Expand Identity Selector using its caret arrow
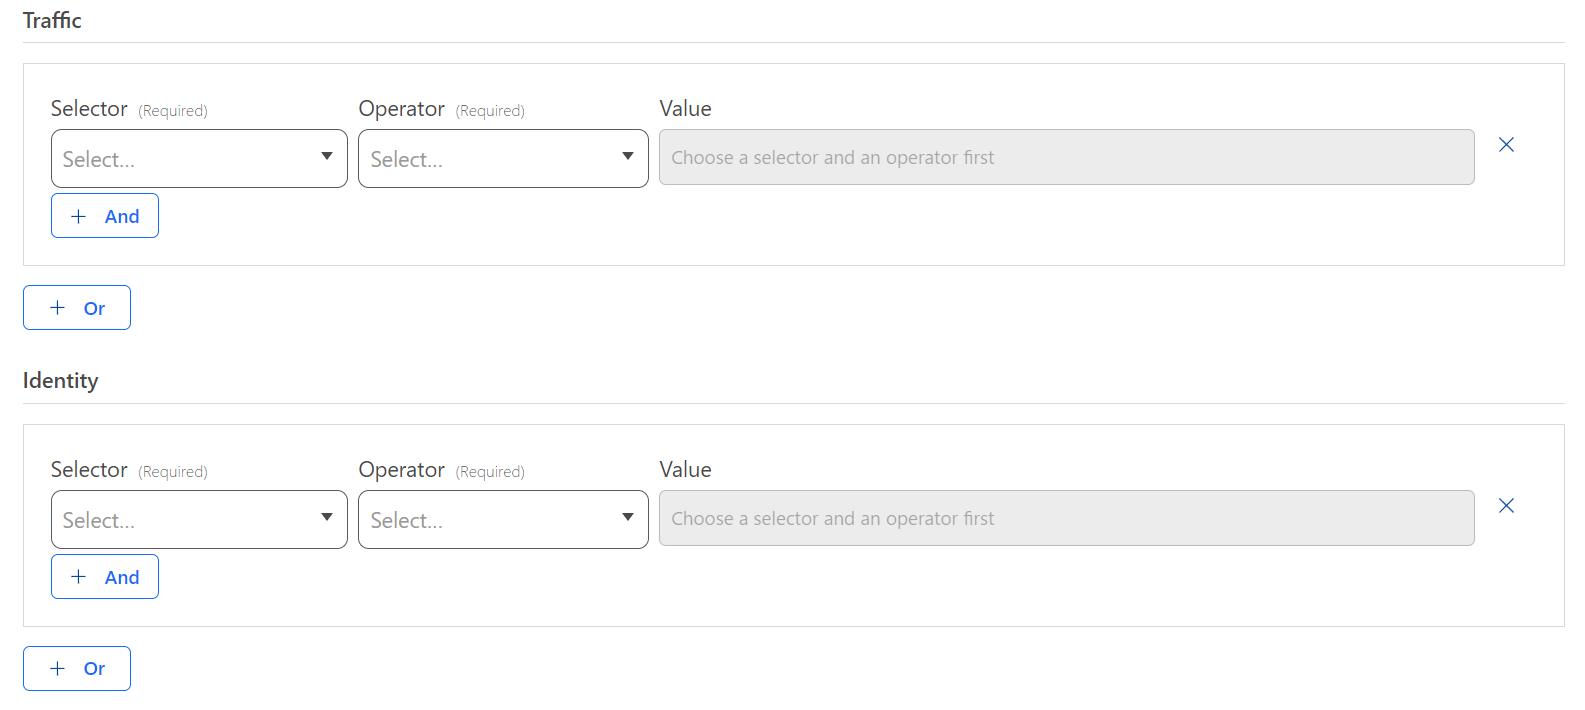 click(327, 517)
